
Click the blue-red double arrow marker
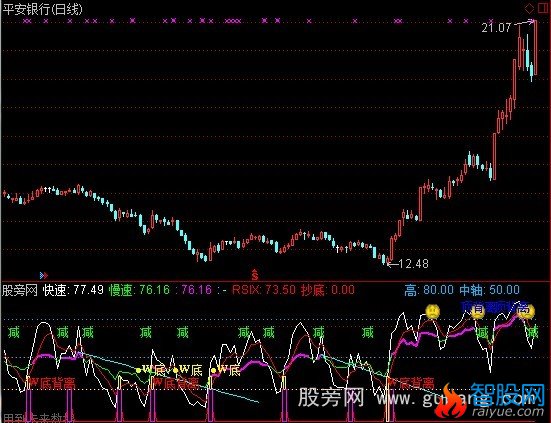coord(44,275)
